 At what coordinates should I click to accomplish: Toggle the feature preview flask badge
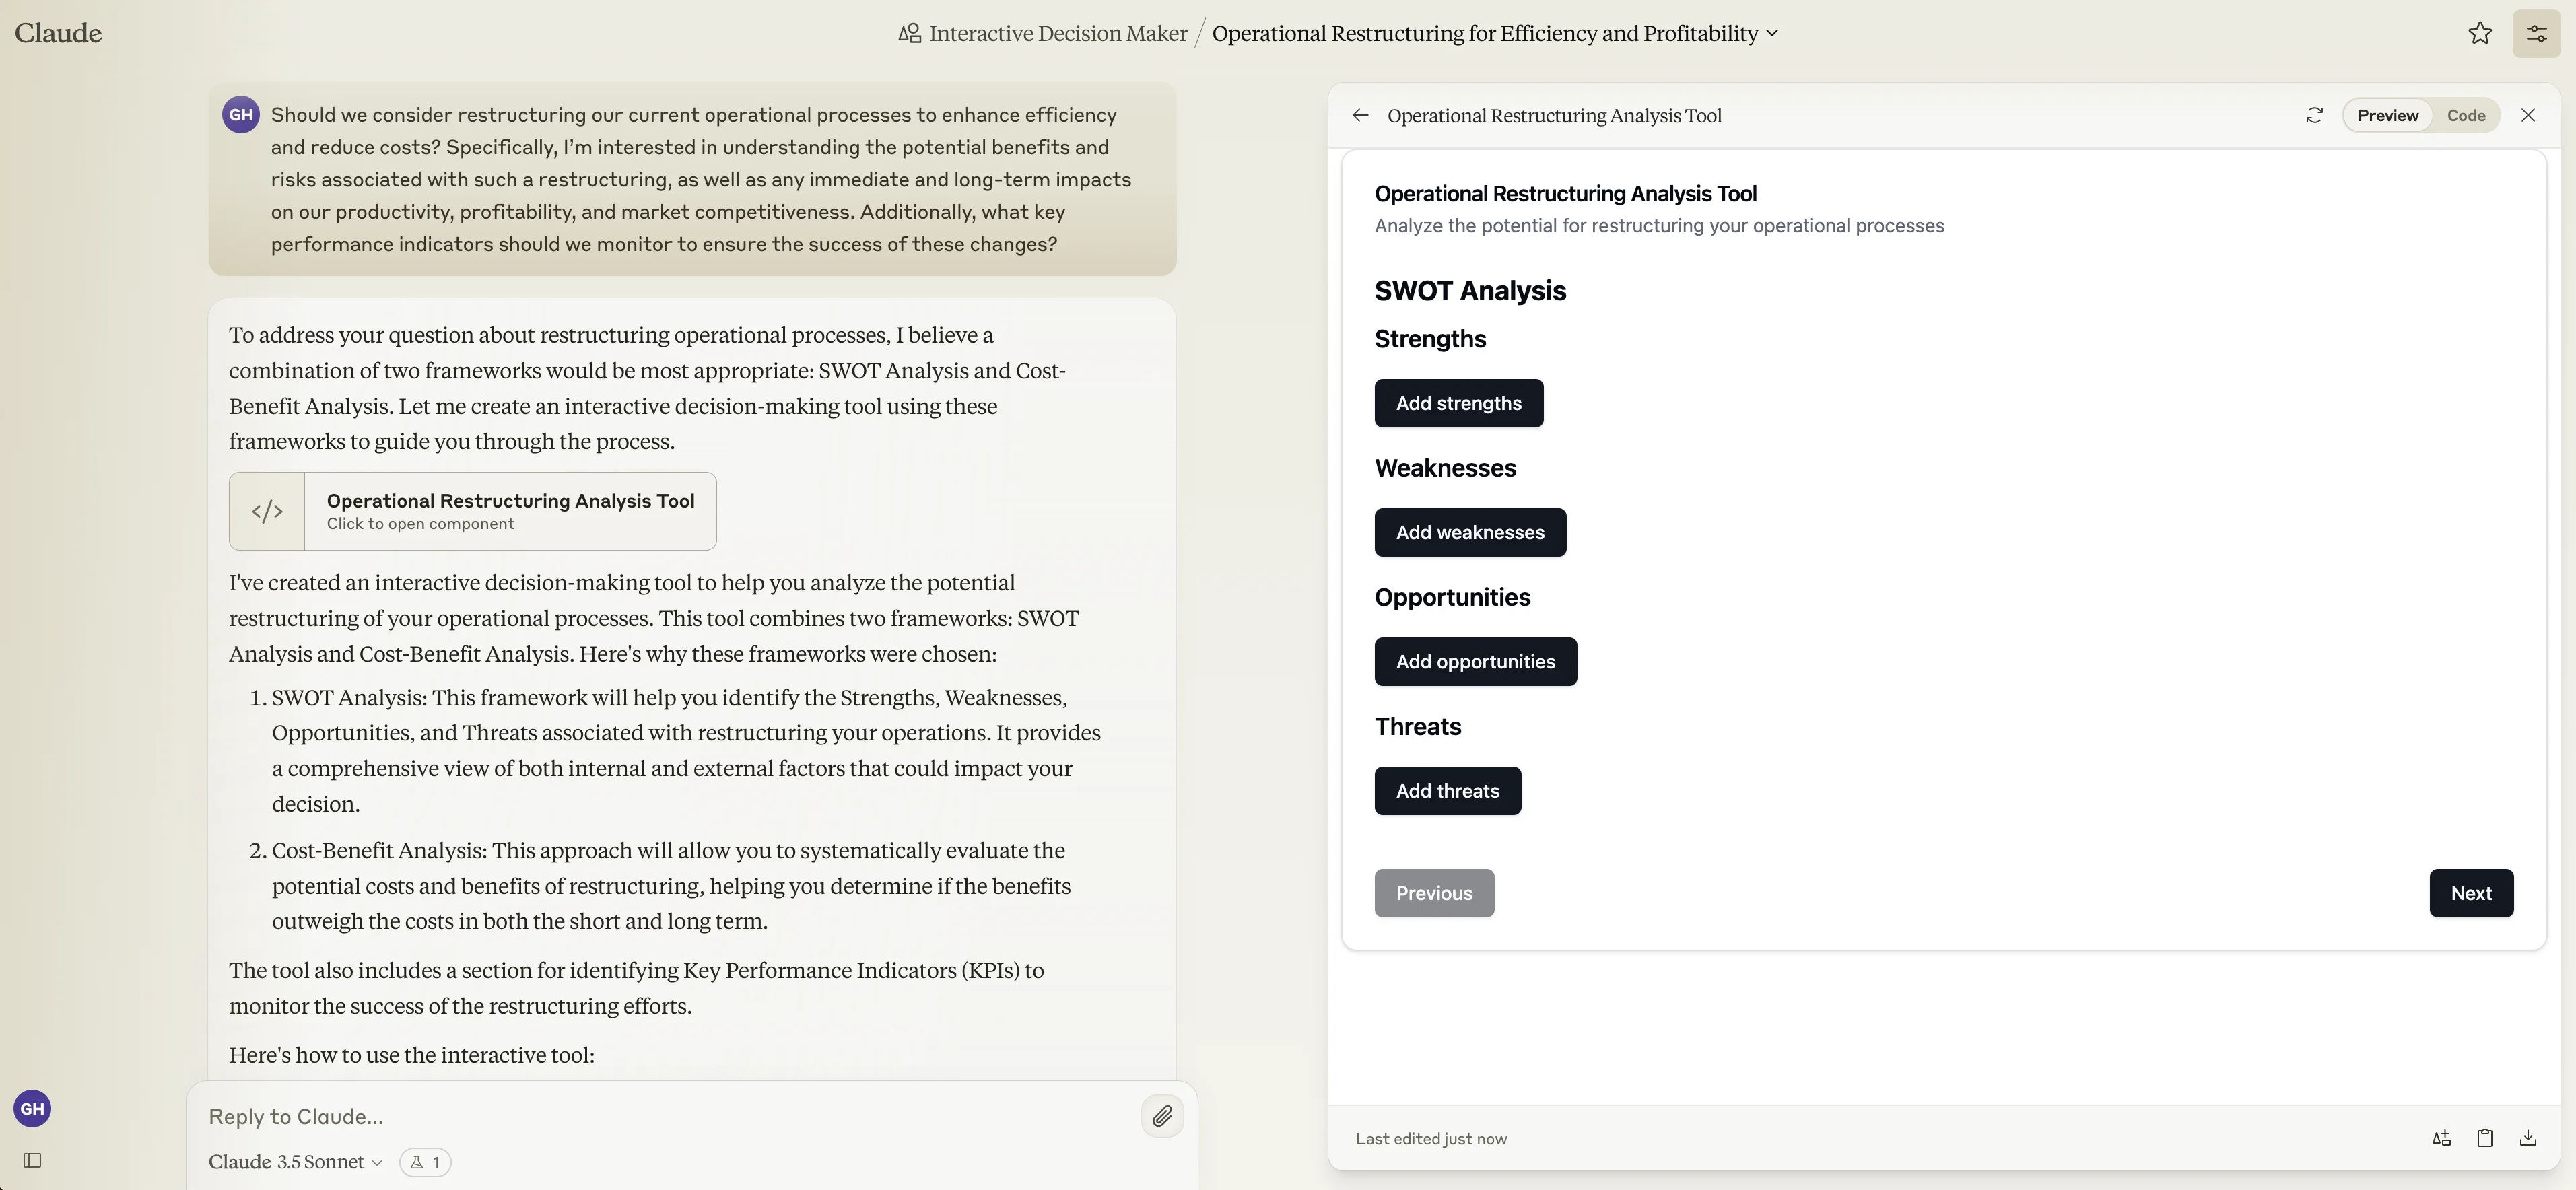coord(425,1162)
